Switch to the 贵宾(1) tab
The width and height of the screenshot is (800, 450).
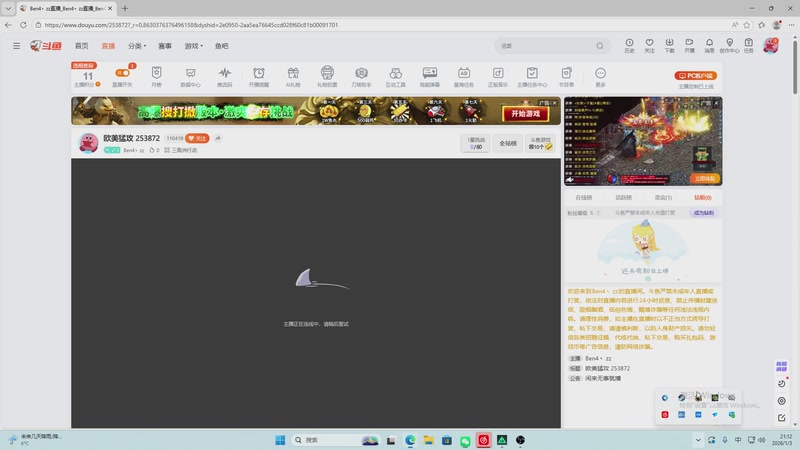663,197
